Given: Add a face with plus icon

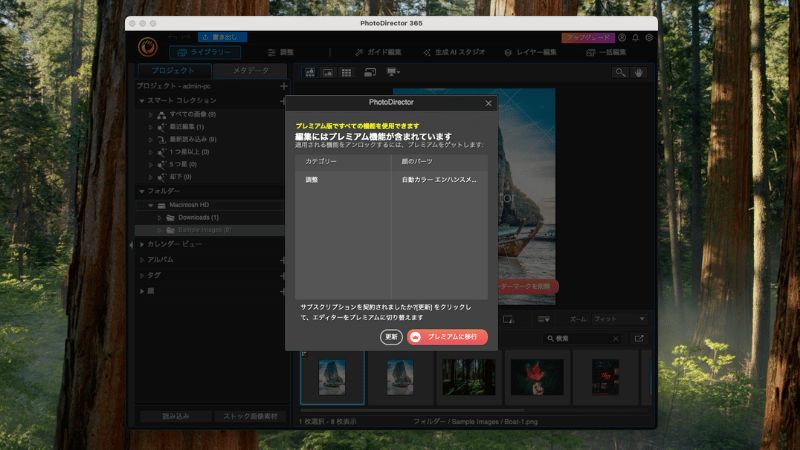Looking at the screenshot, I should pos(283,291).
